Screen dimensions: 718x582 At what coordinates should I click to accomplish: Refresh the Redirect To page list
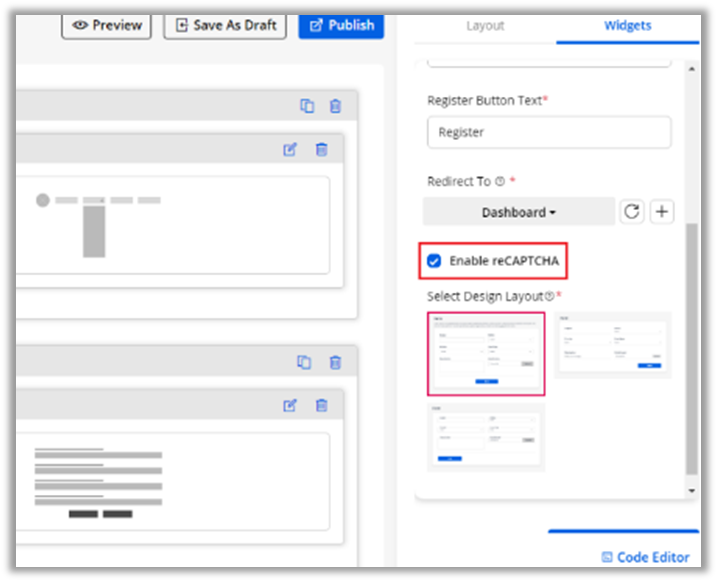(631, 212)
